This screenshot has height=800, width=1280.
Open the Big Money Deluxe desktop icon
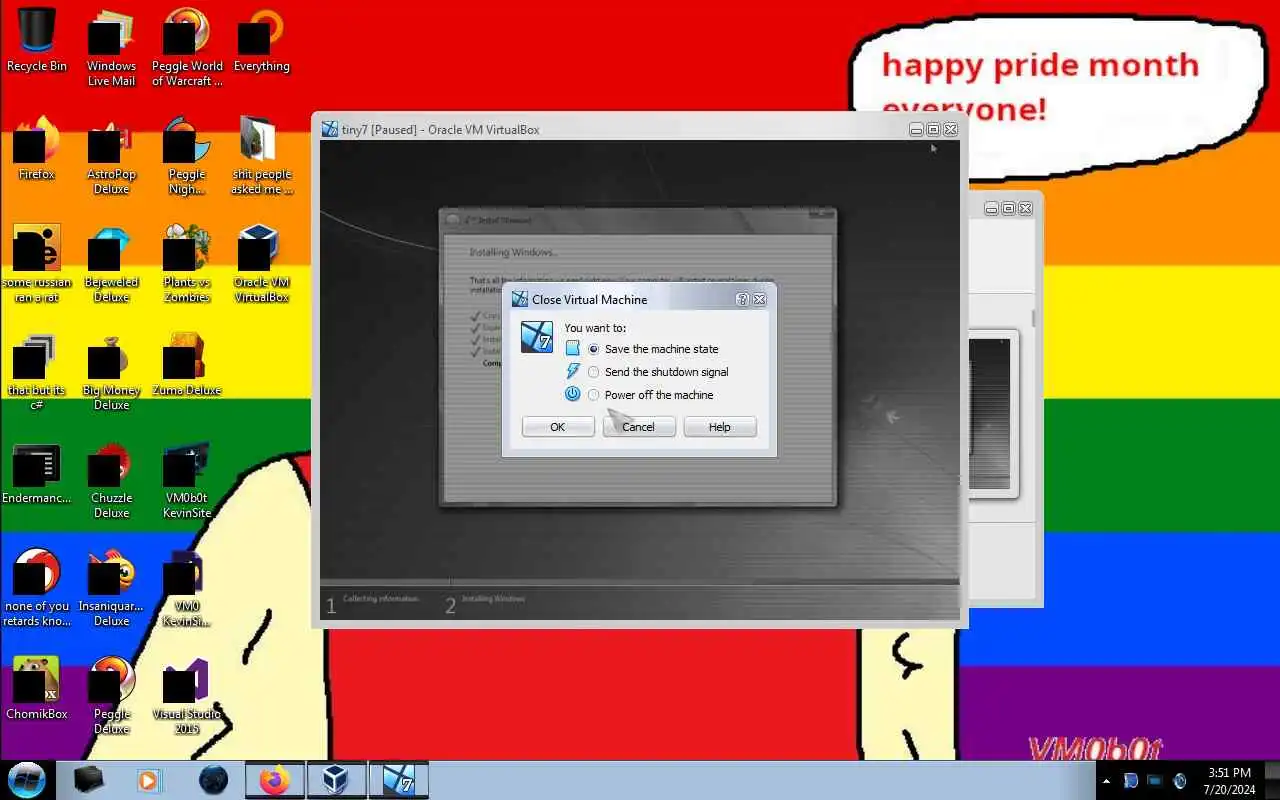coord(111,371)
